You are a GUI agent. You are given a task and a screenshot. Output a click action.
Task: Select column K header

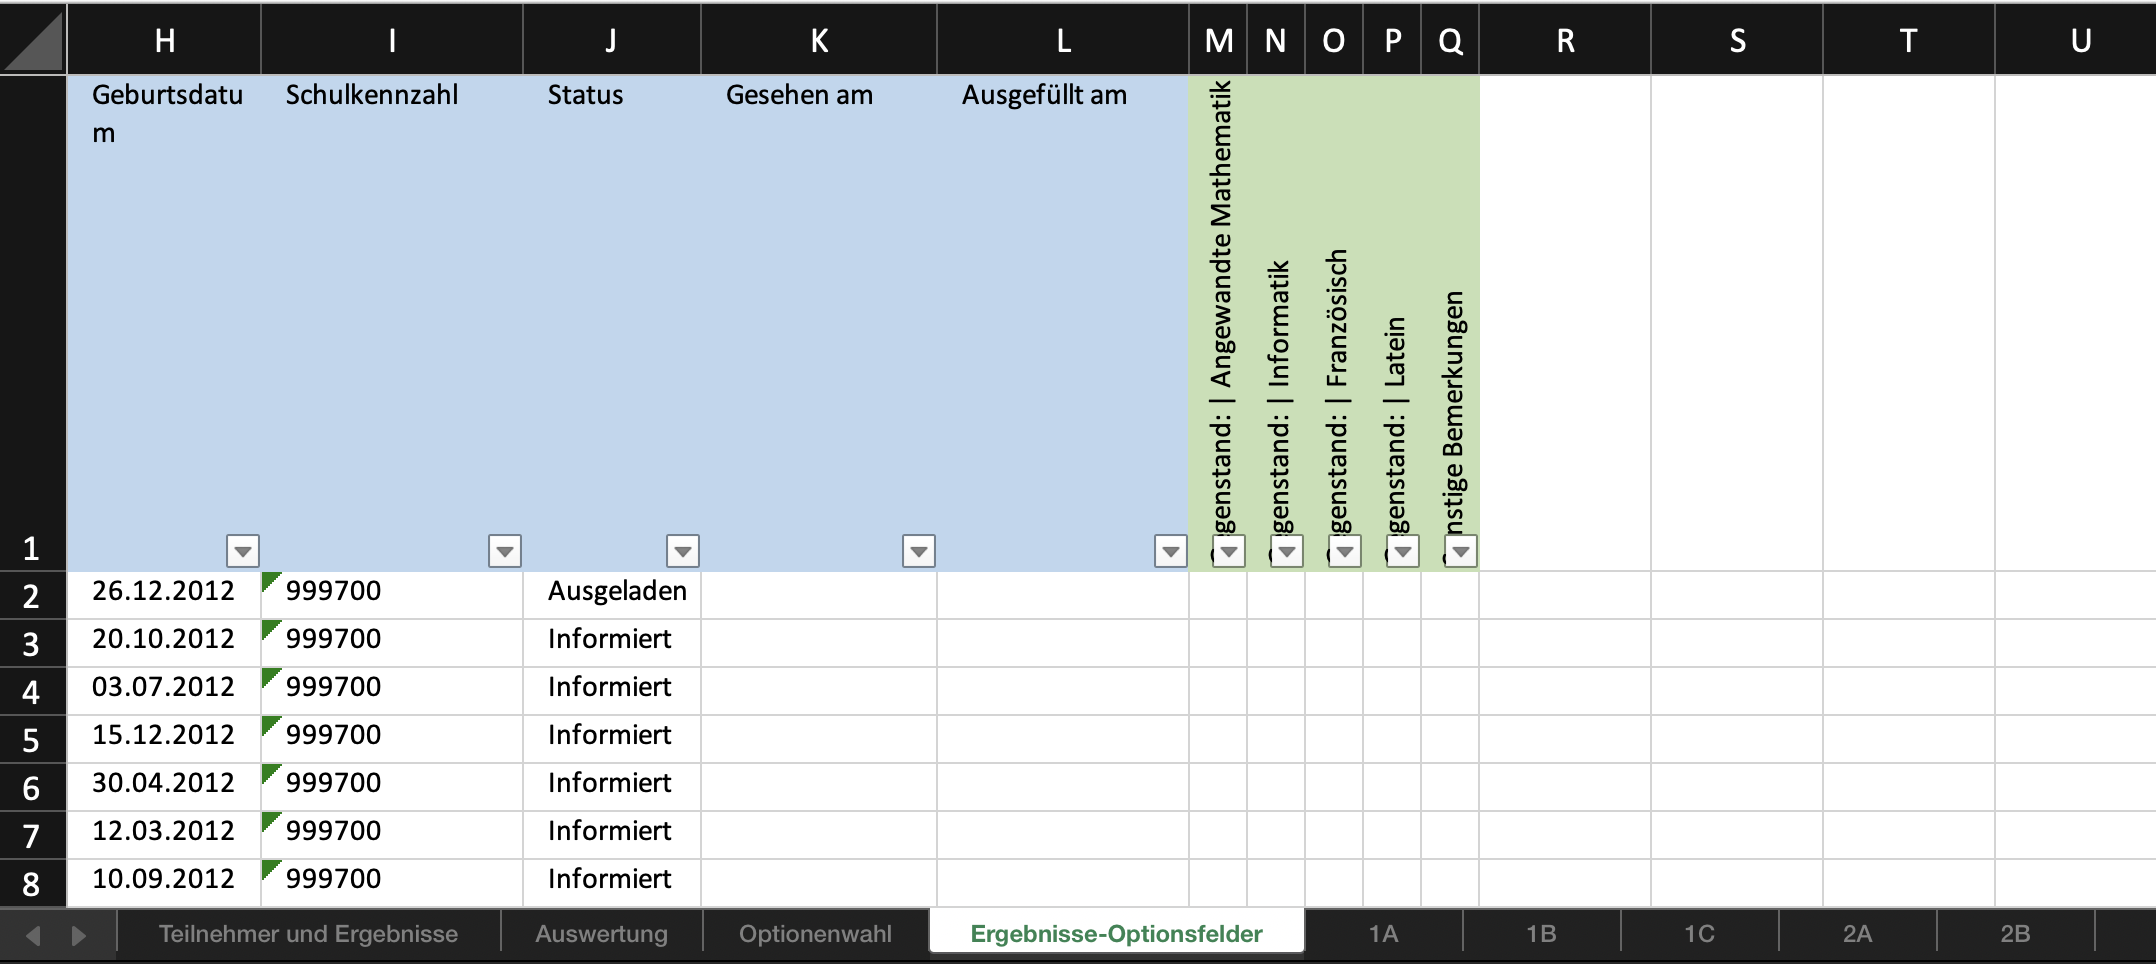pyautogui.click(x=819, y=40)
